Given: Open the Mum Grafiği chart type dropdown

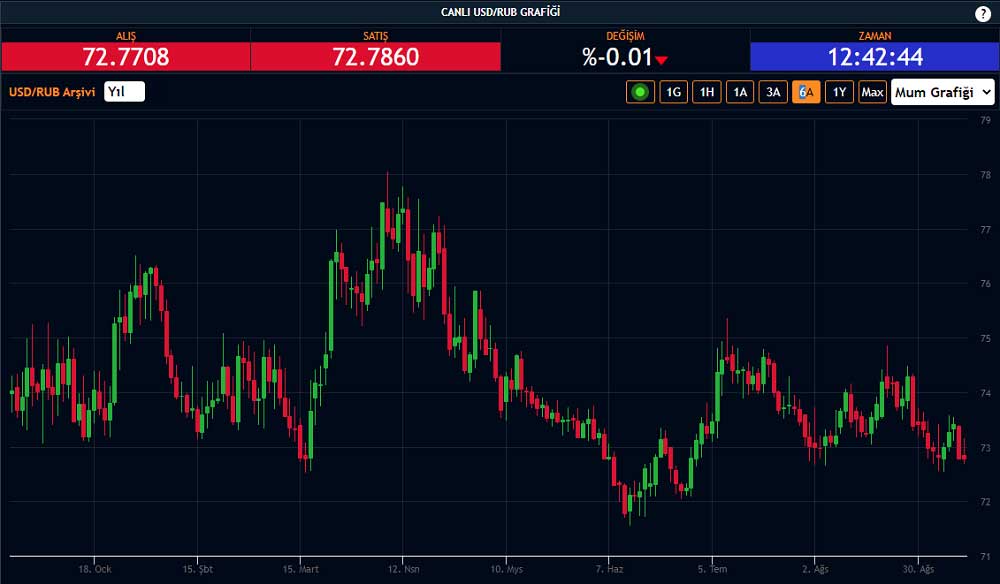Looking at the screenshot, I should point(943,92).
